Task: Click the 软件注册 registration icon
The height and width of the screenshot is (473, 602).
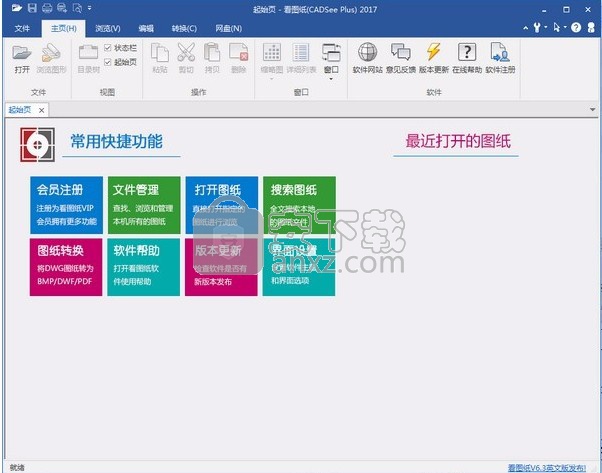Action: (500, 53)
